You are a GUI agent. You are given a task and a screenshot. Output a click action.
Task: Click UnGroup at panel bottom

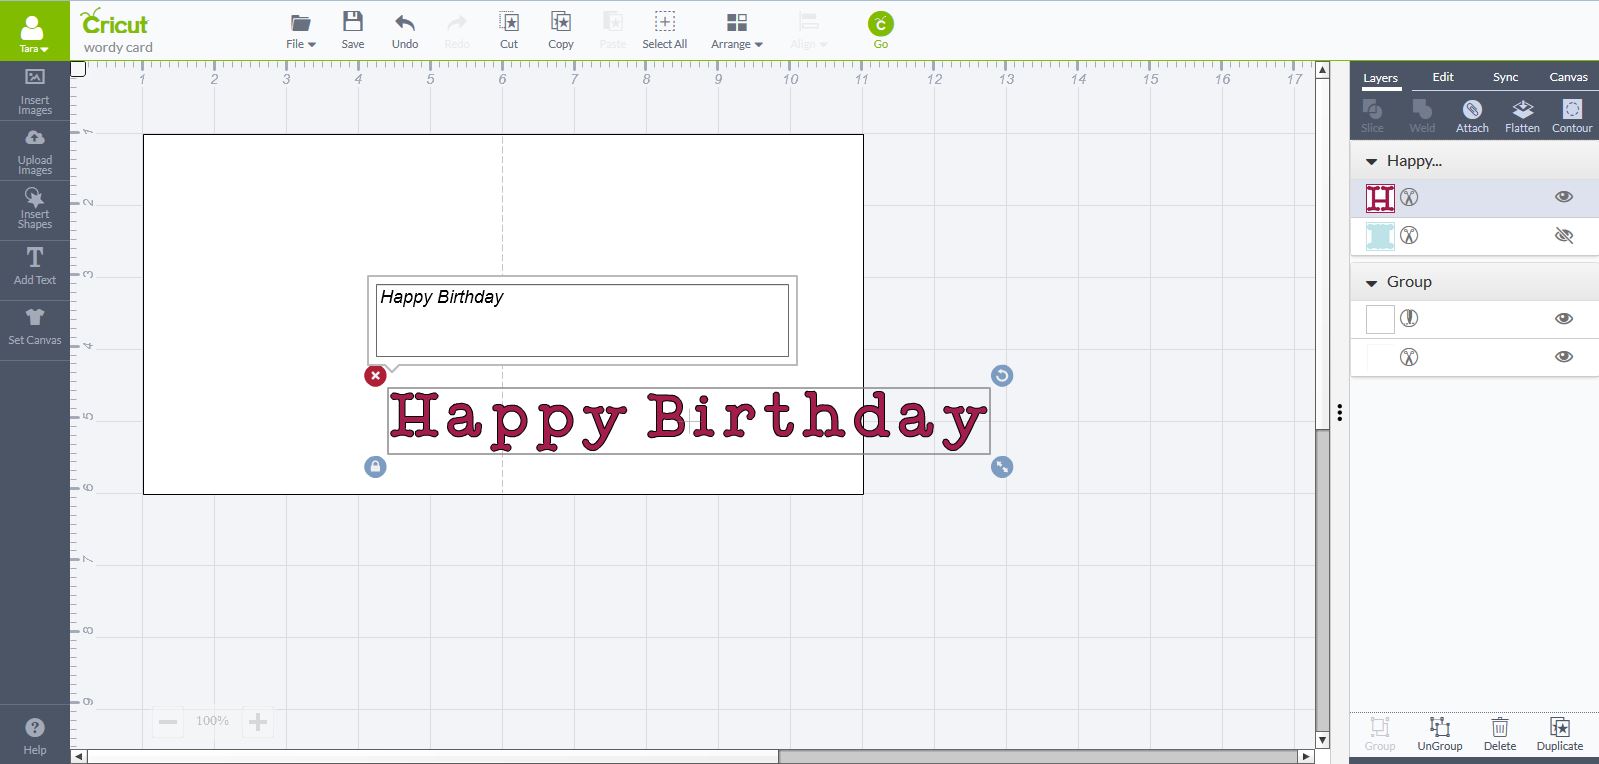click(1440, 734)
